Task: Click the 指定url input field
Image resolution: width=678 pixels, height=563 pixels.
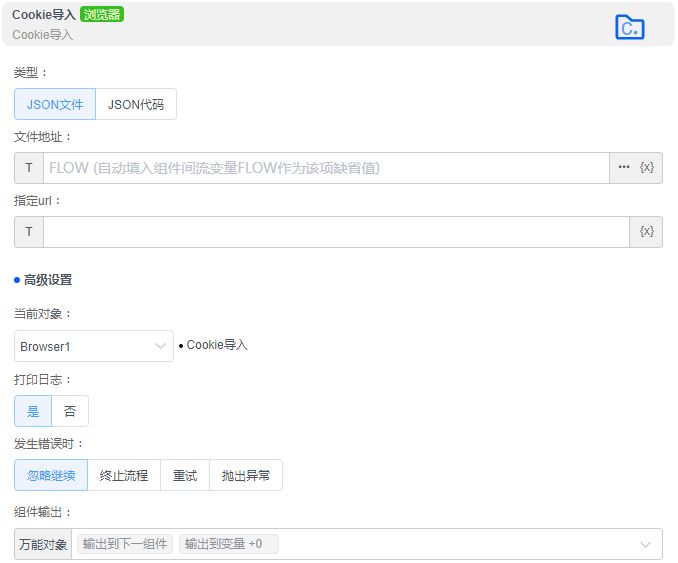Action: [336, 232]
